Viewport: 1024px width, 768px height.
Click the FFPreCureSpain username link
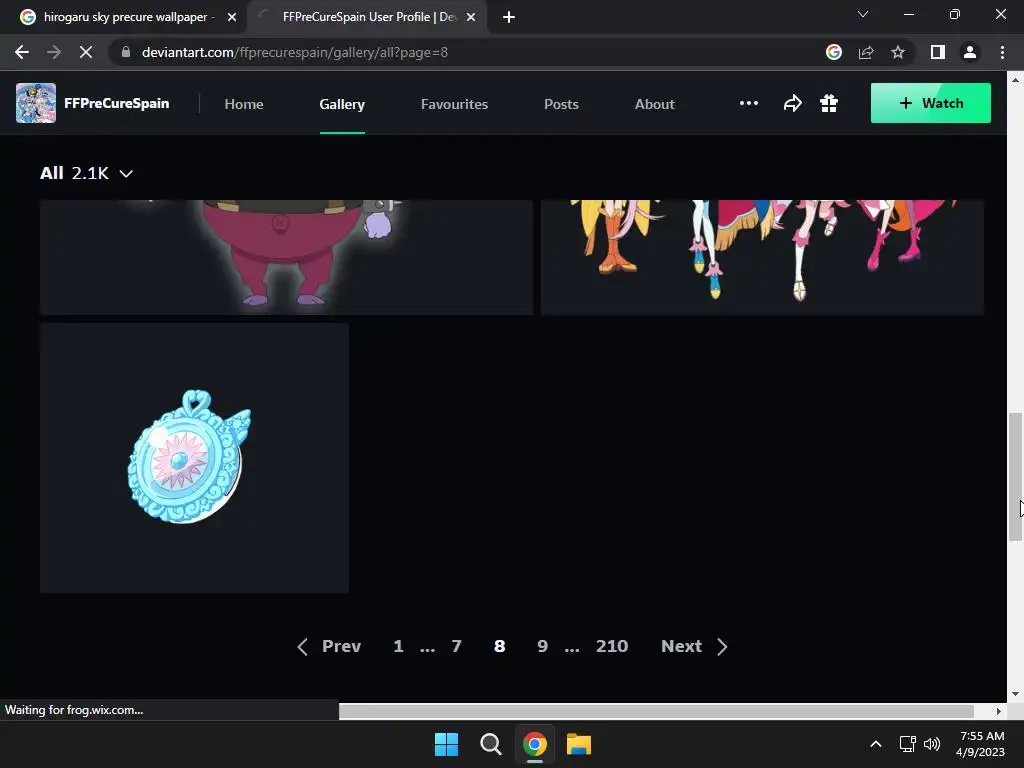117,103
